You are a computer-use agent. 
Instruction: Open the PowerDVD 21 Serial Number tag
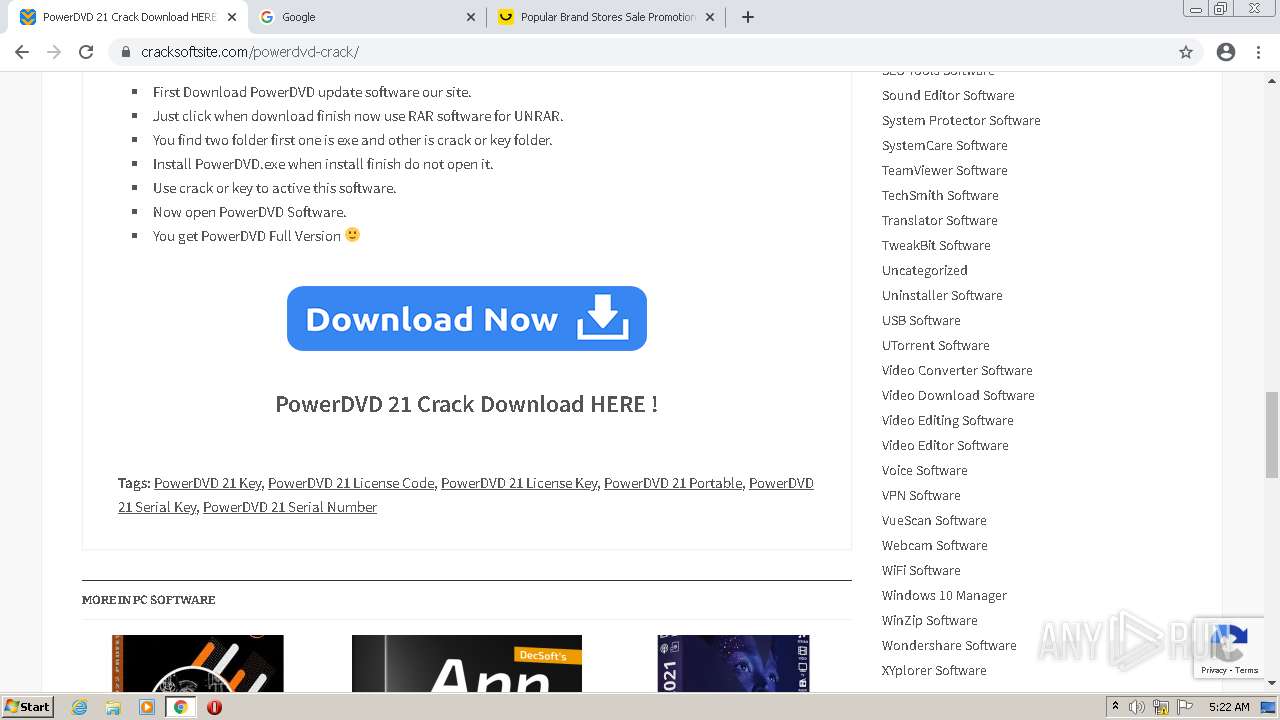[290, 507]
